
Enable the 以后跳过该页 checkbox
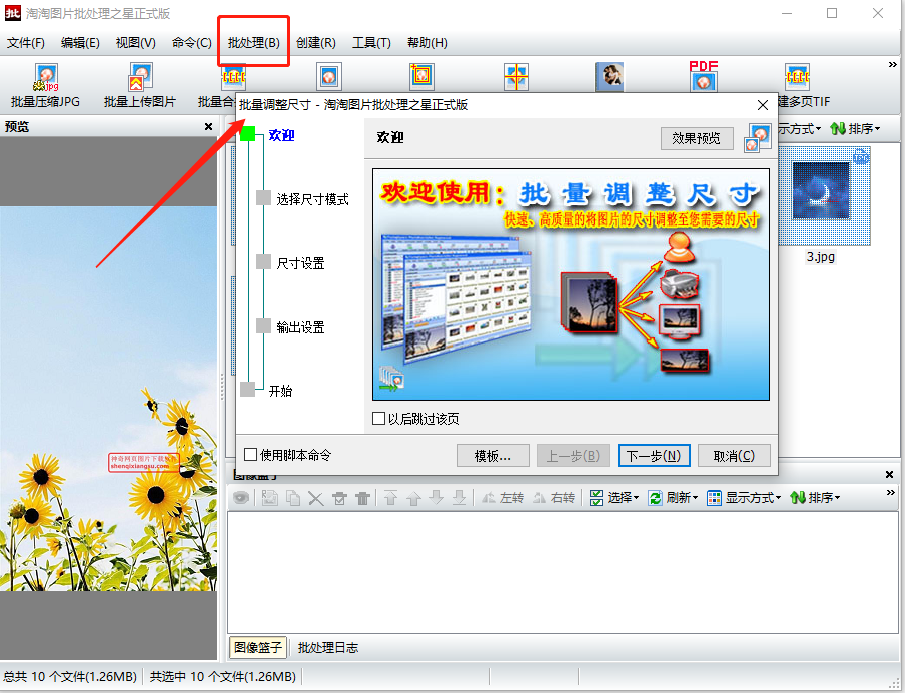pyautogui.click(x=379, y=418)
